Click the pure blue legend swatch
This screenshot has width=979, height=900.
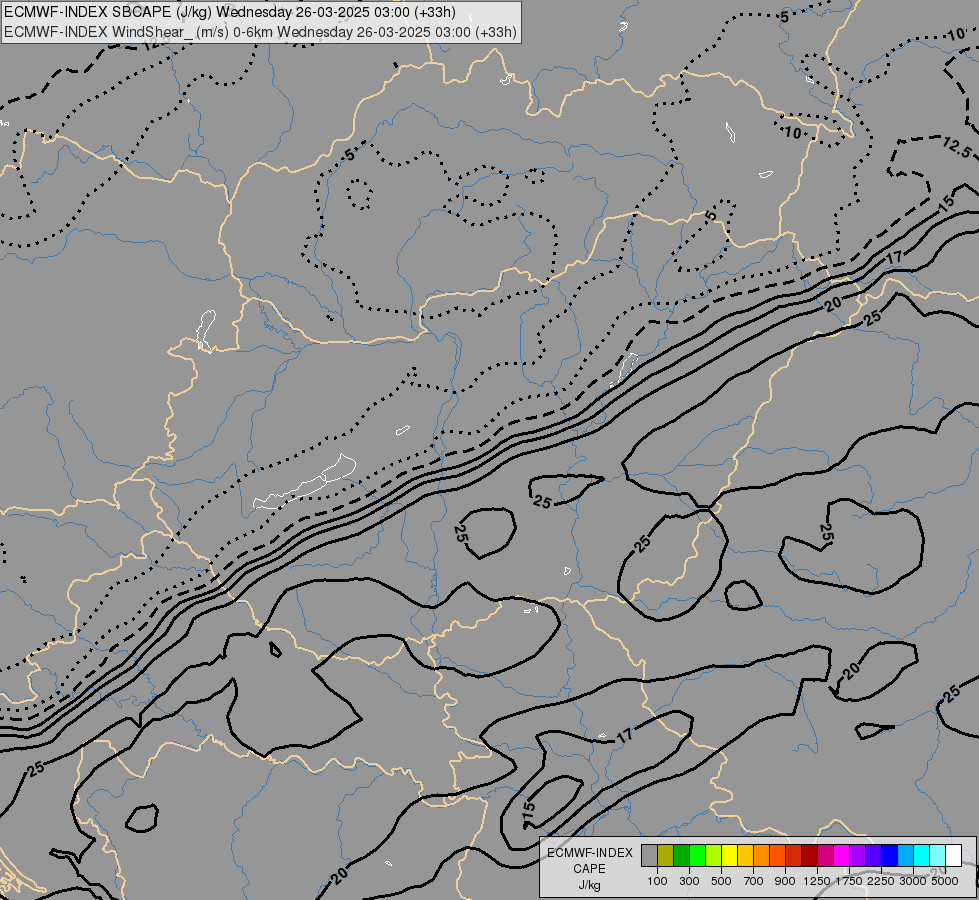click(x=890, y=855)
